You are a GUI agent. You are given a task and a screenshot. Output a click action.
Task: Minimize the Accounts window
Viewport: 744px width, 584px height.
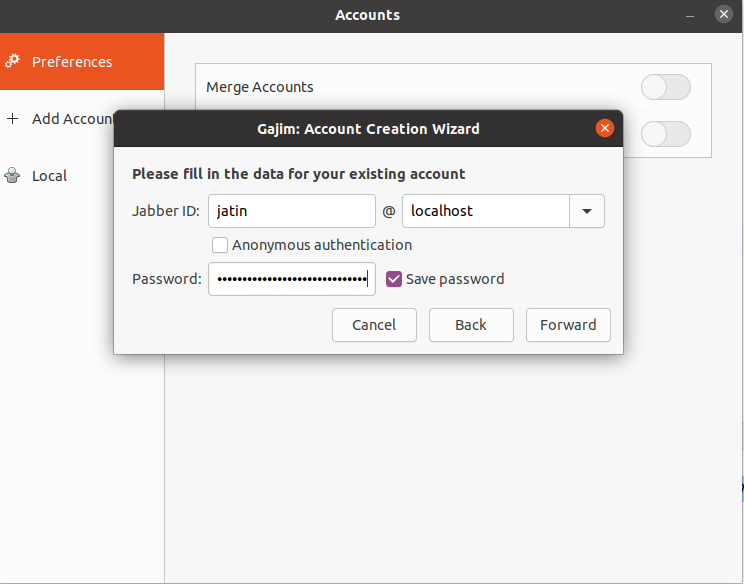(691, 15)
